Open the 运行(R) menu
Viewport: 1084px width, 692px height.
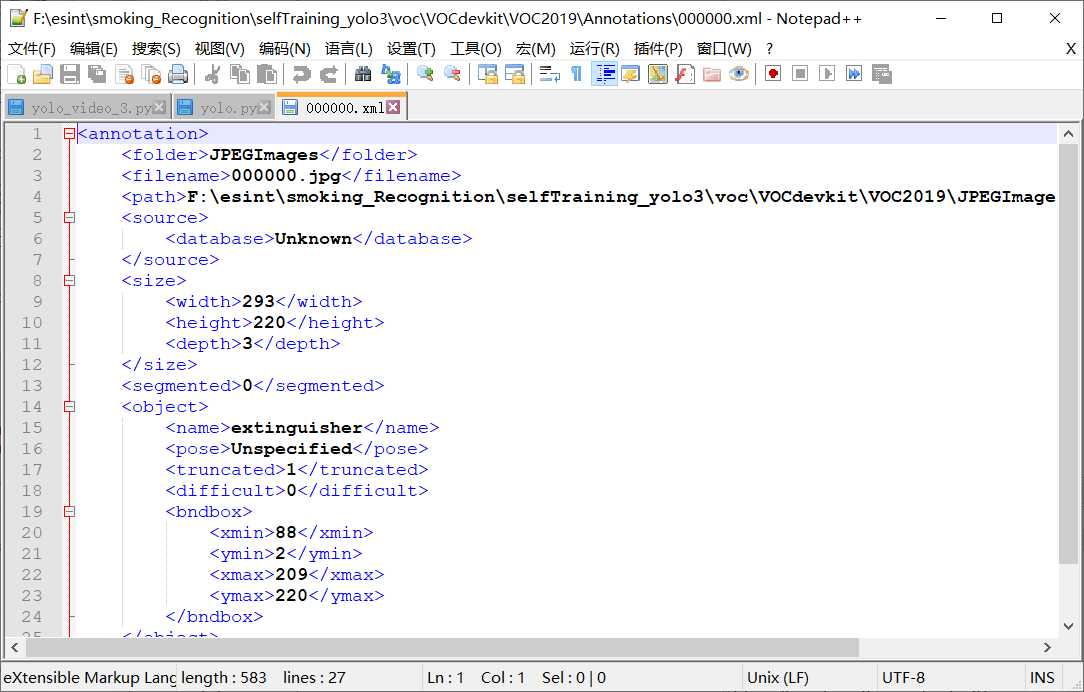(594, 48)
